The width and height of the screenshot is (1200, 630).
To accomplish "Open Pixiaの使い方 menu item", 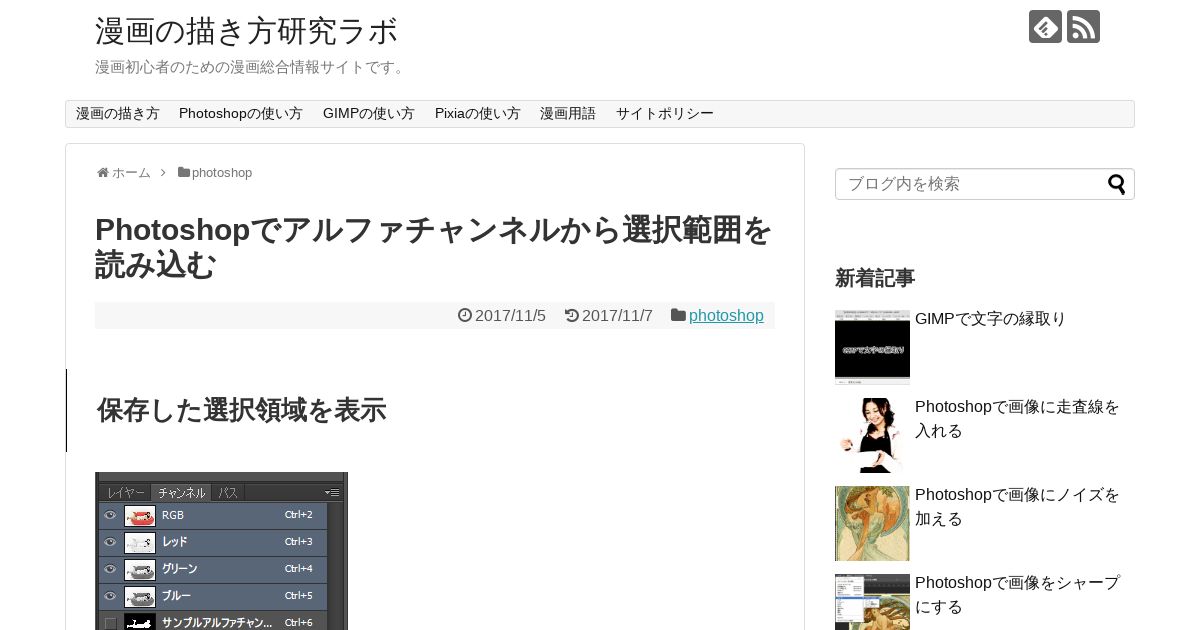I will [x=478, y=114].
